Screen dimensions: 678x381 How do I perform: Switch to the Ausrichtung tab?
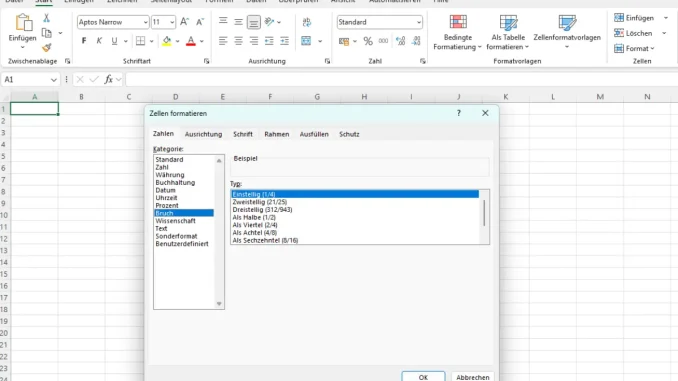coord(203,134)
